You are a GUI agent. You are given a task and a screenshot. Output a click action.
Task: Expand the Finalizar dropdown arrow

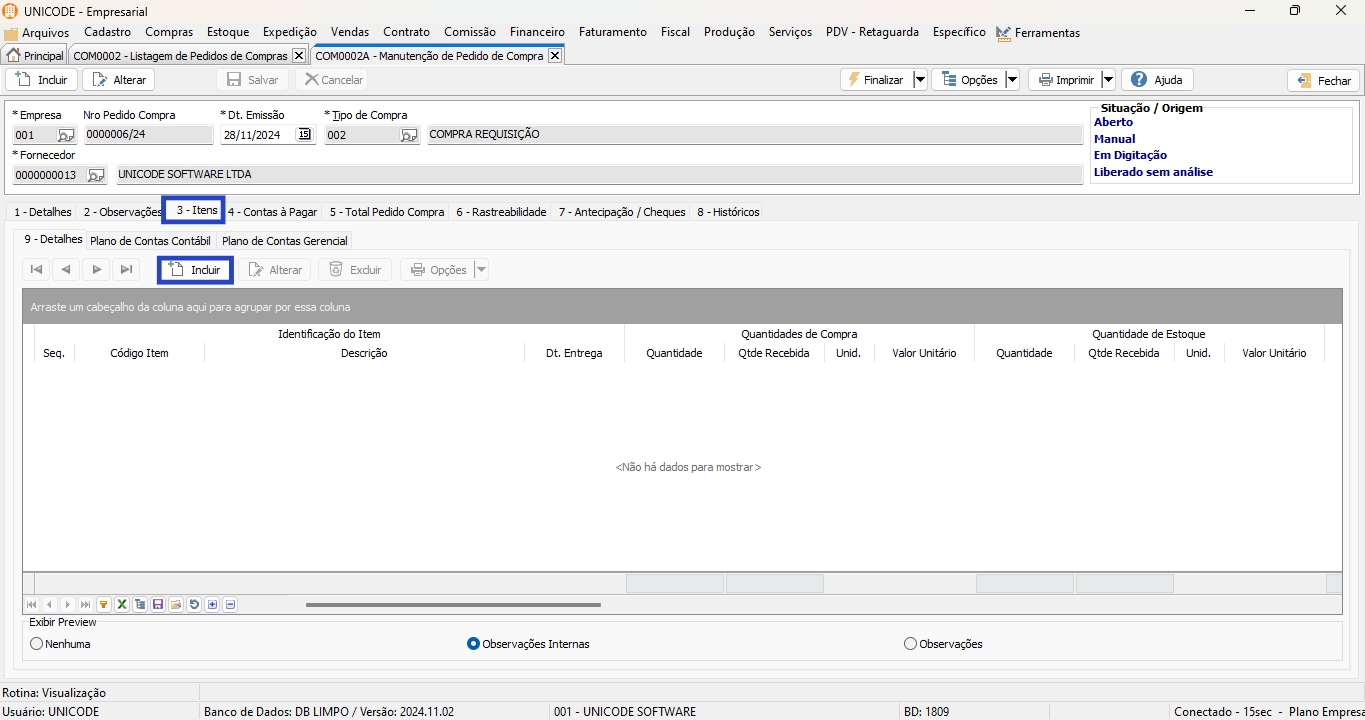(919, 80)
